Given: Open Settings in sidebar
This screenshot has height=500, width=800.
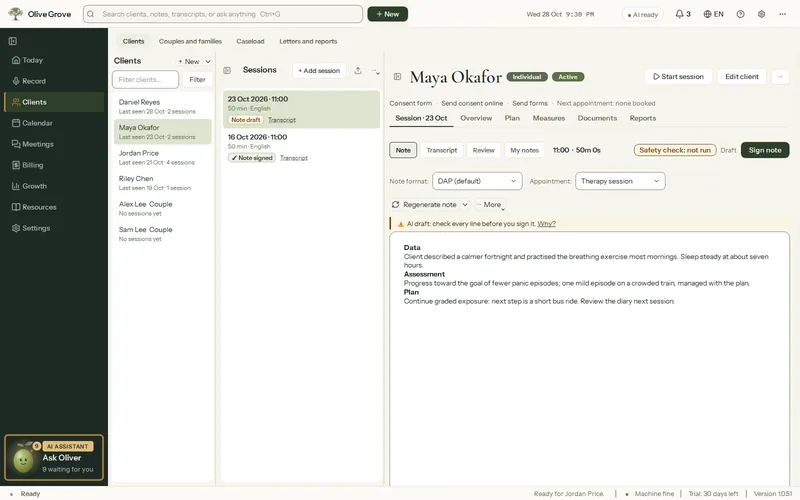Looking at the screenshot, I should coord(54,228).
